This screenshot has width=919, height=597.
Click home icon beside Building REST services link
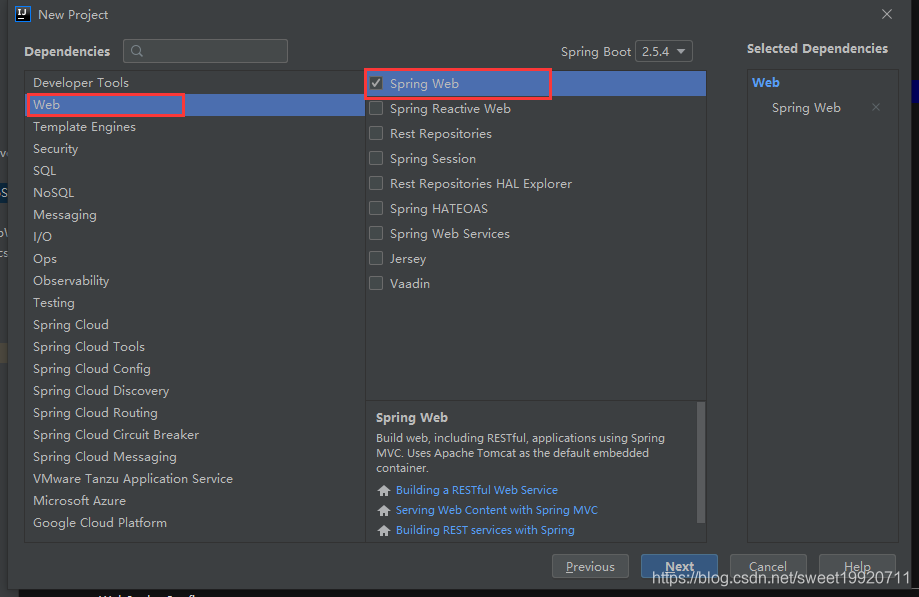384,530
